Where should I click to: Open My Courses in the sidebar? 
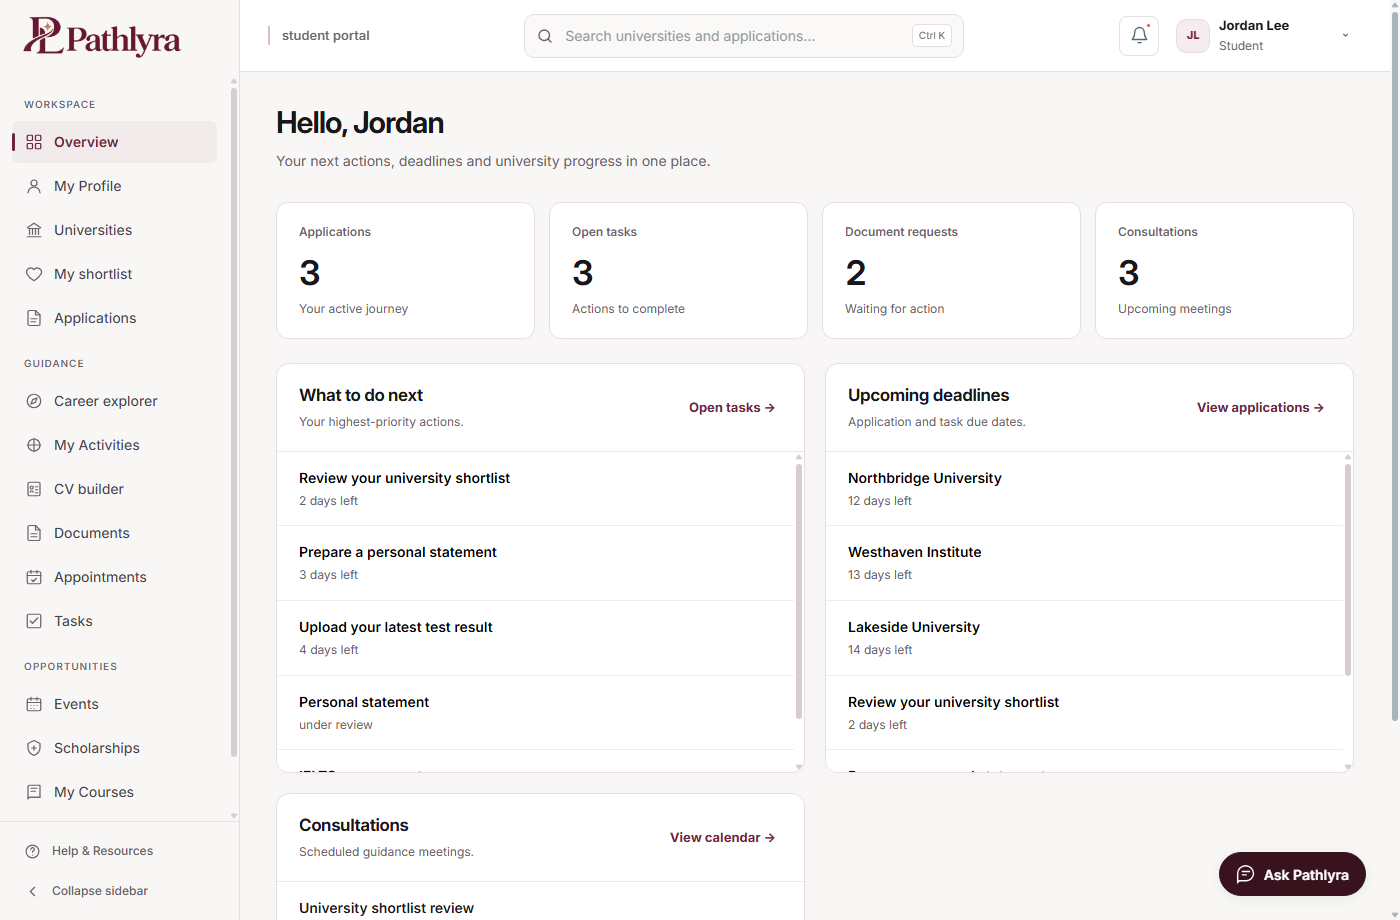pyautogui.click(x=115, y=792)
